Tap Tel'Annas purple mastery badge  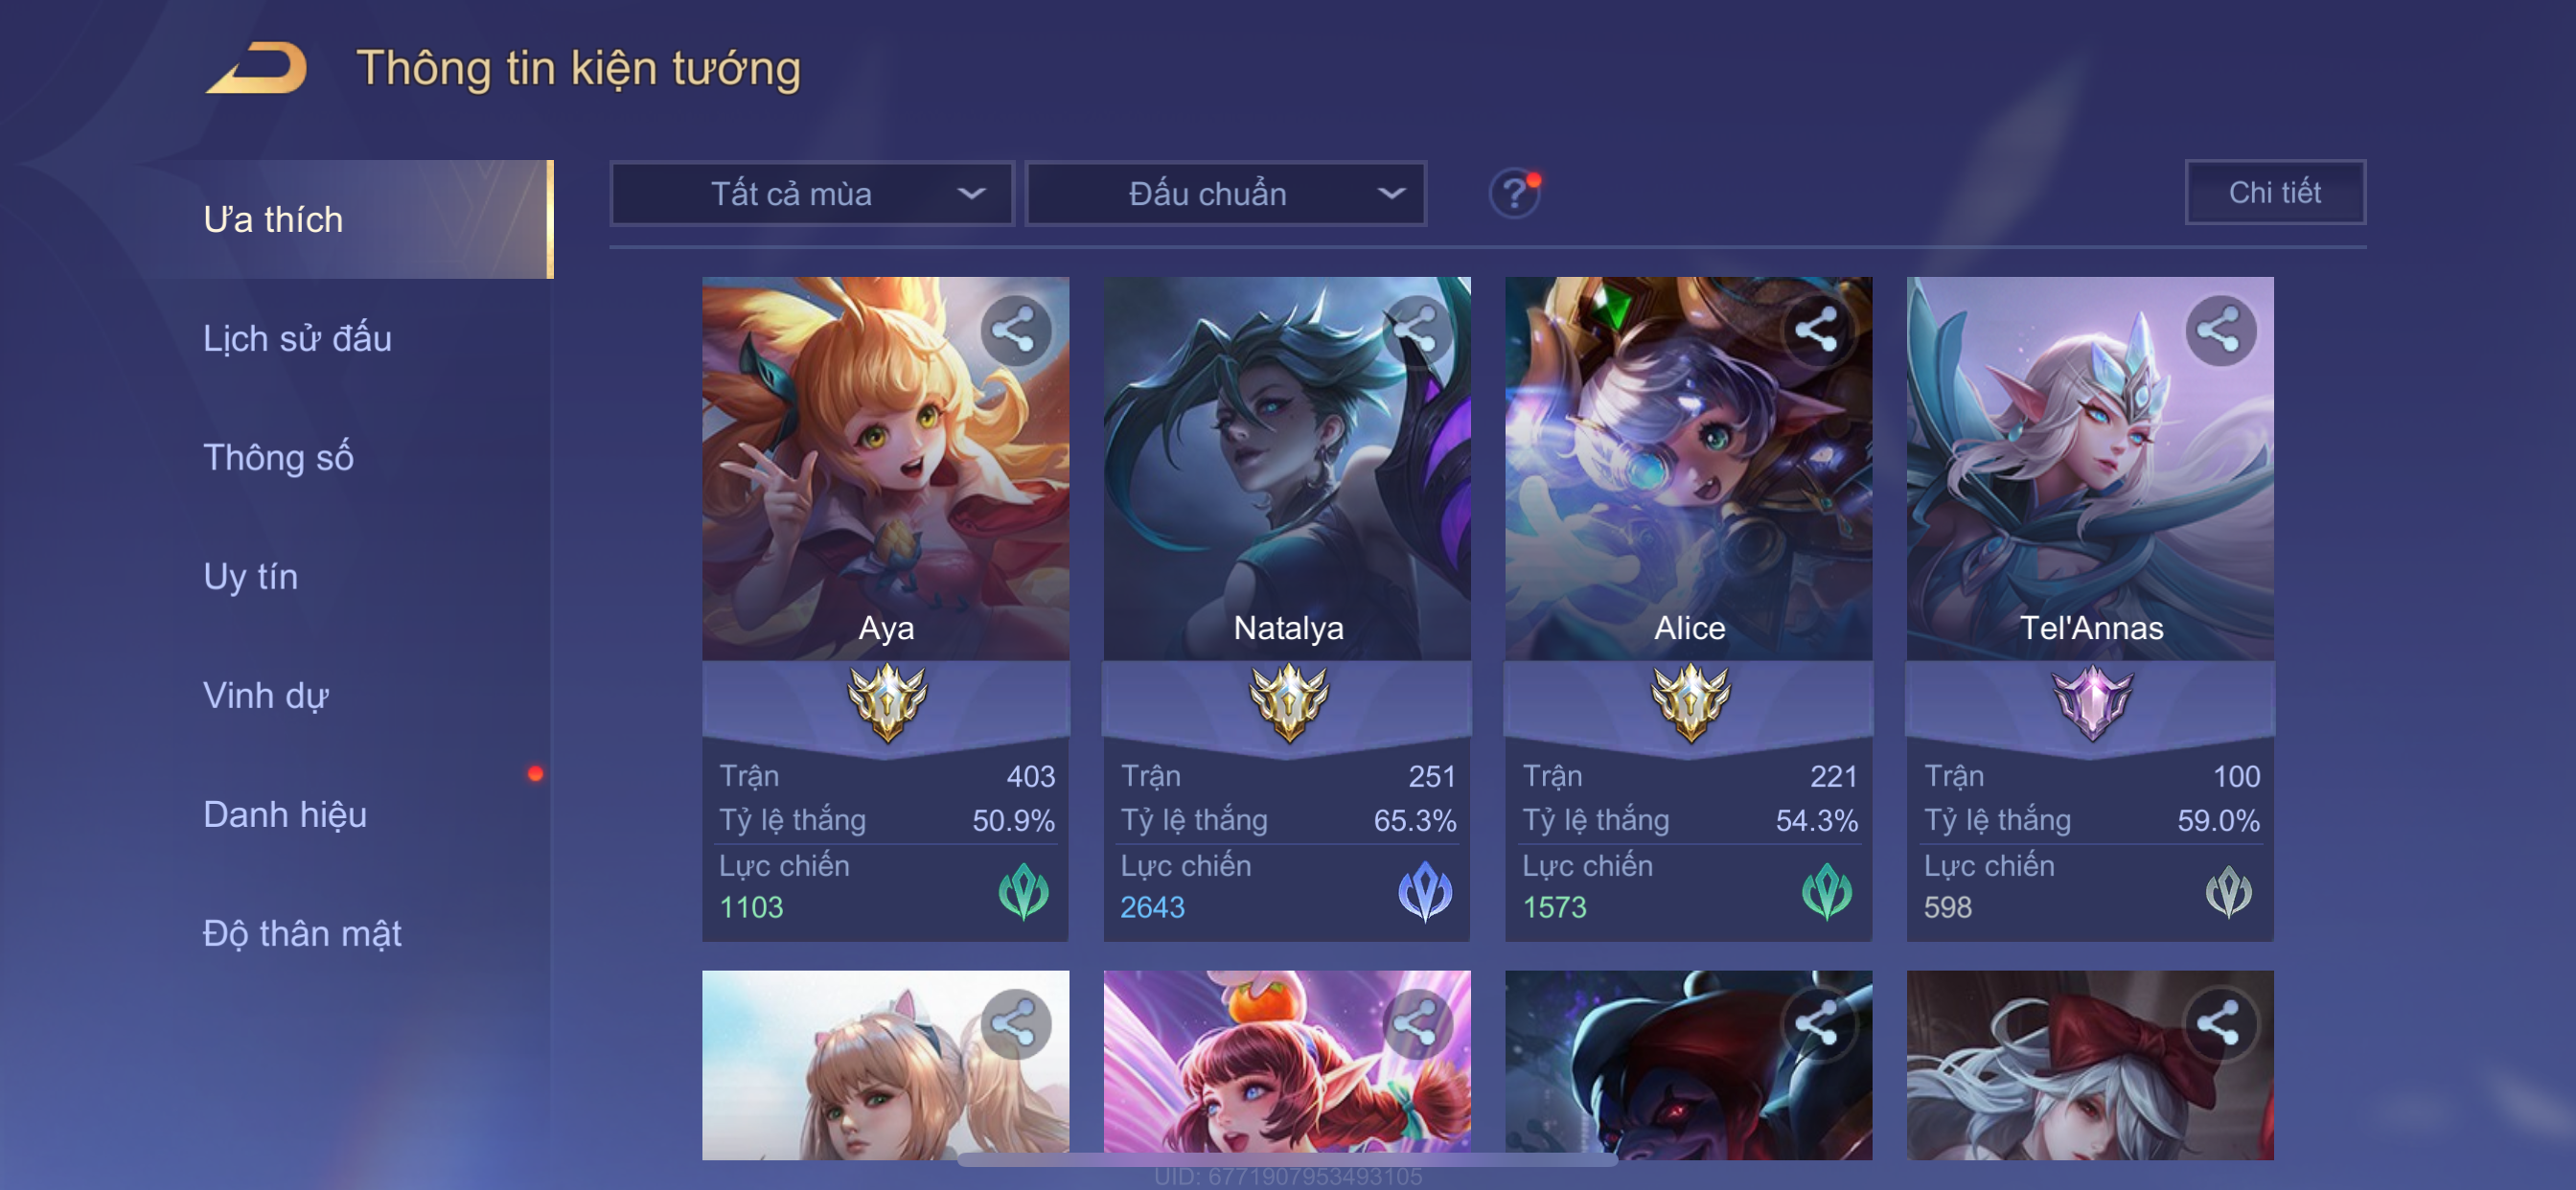(2091, 703)
